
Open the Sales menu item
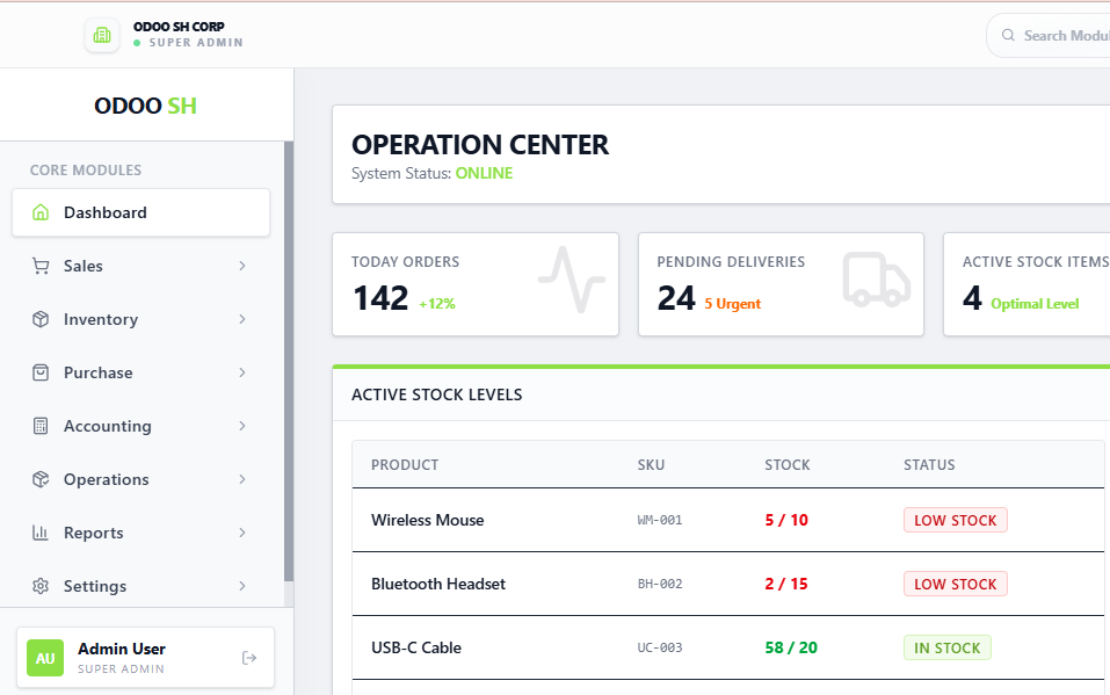coord(141,266)
